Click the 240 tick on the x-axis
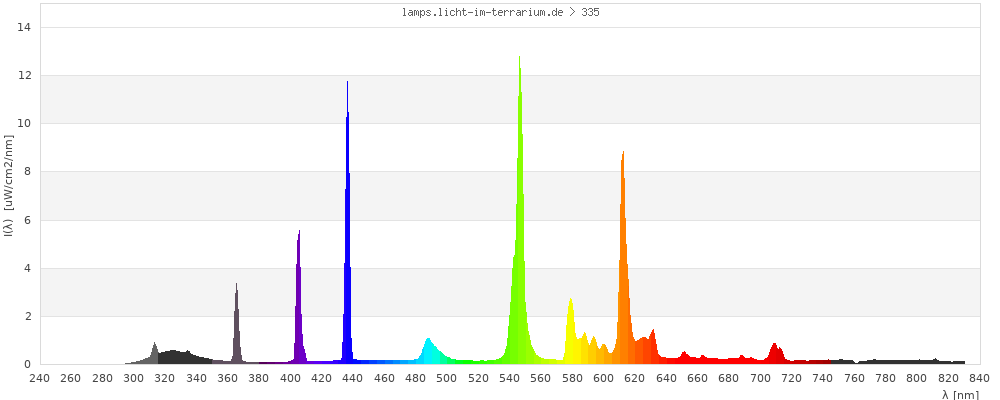 40,378
